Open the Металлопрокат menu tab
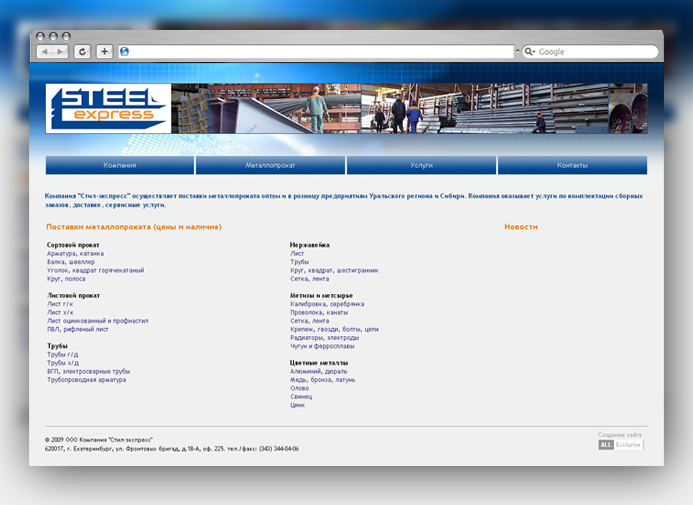Viewport: 693px width, 505px height. pos(270,165)
